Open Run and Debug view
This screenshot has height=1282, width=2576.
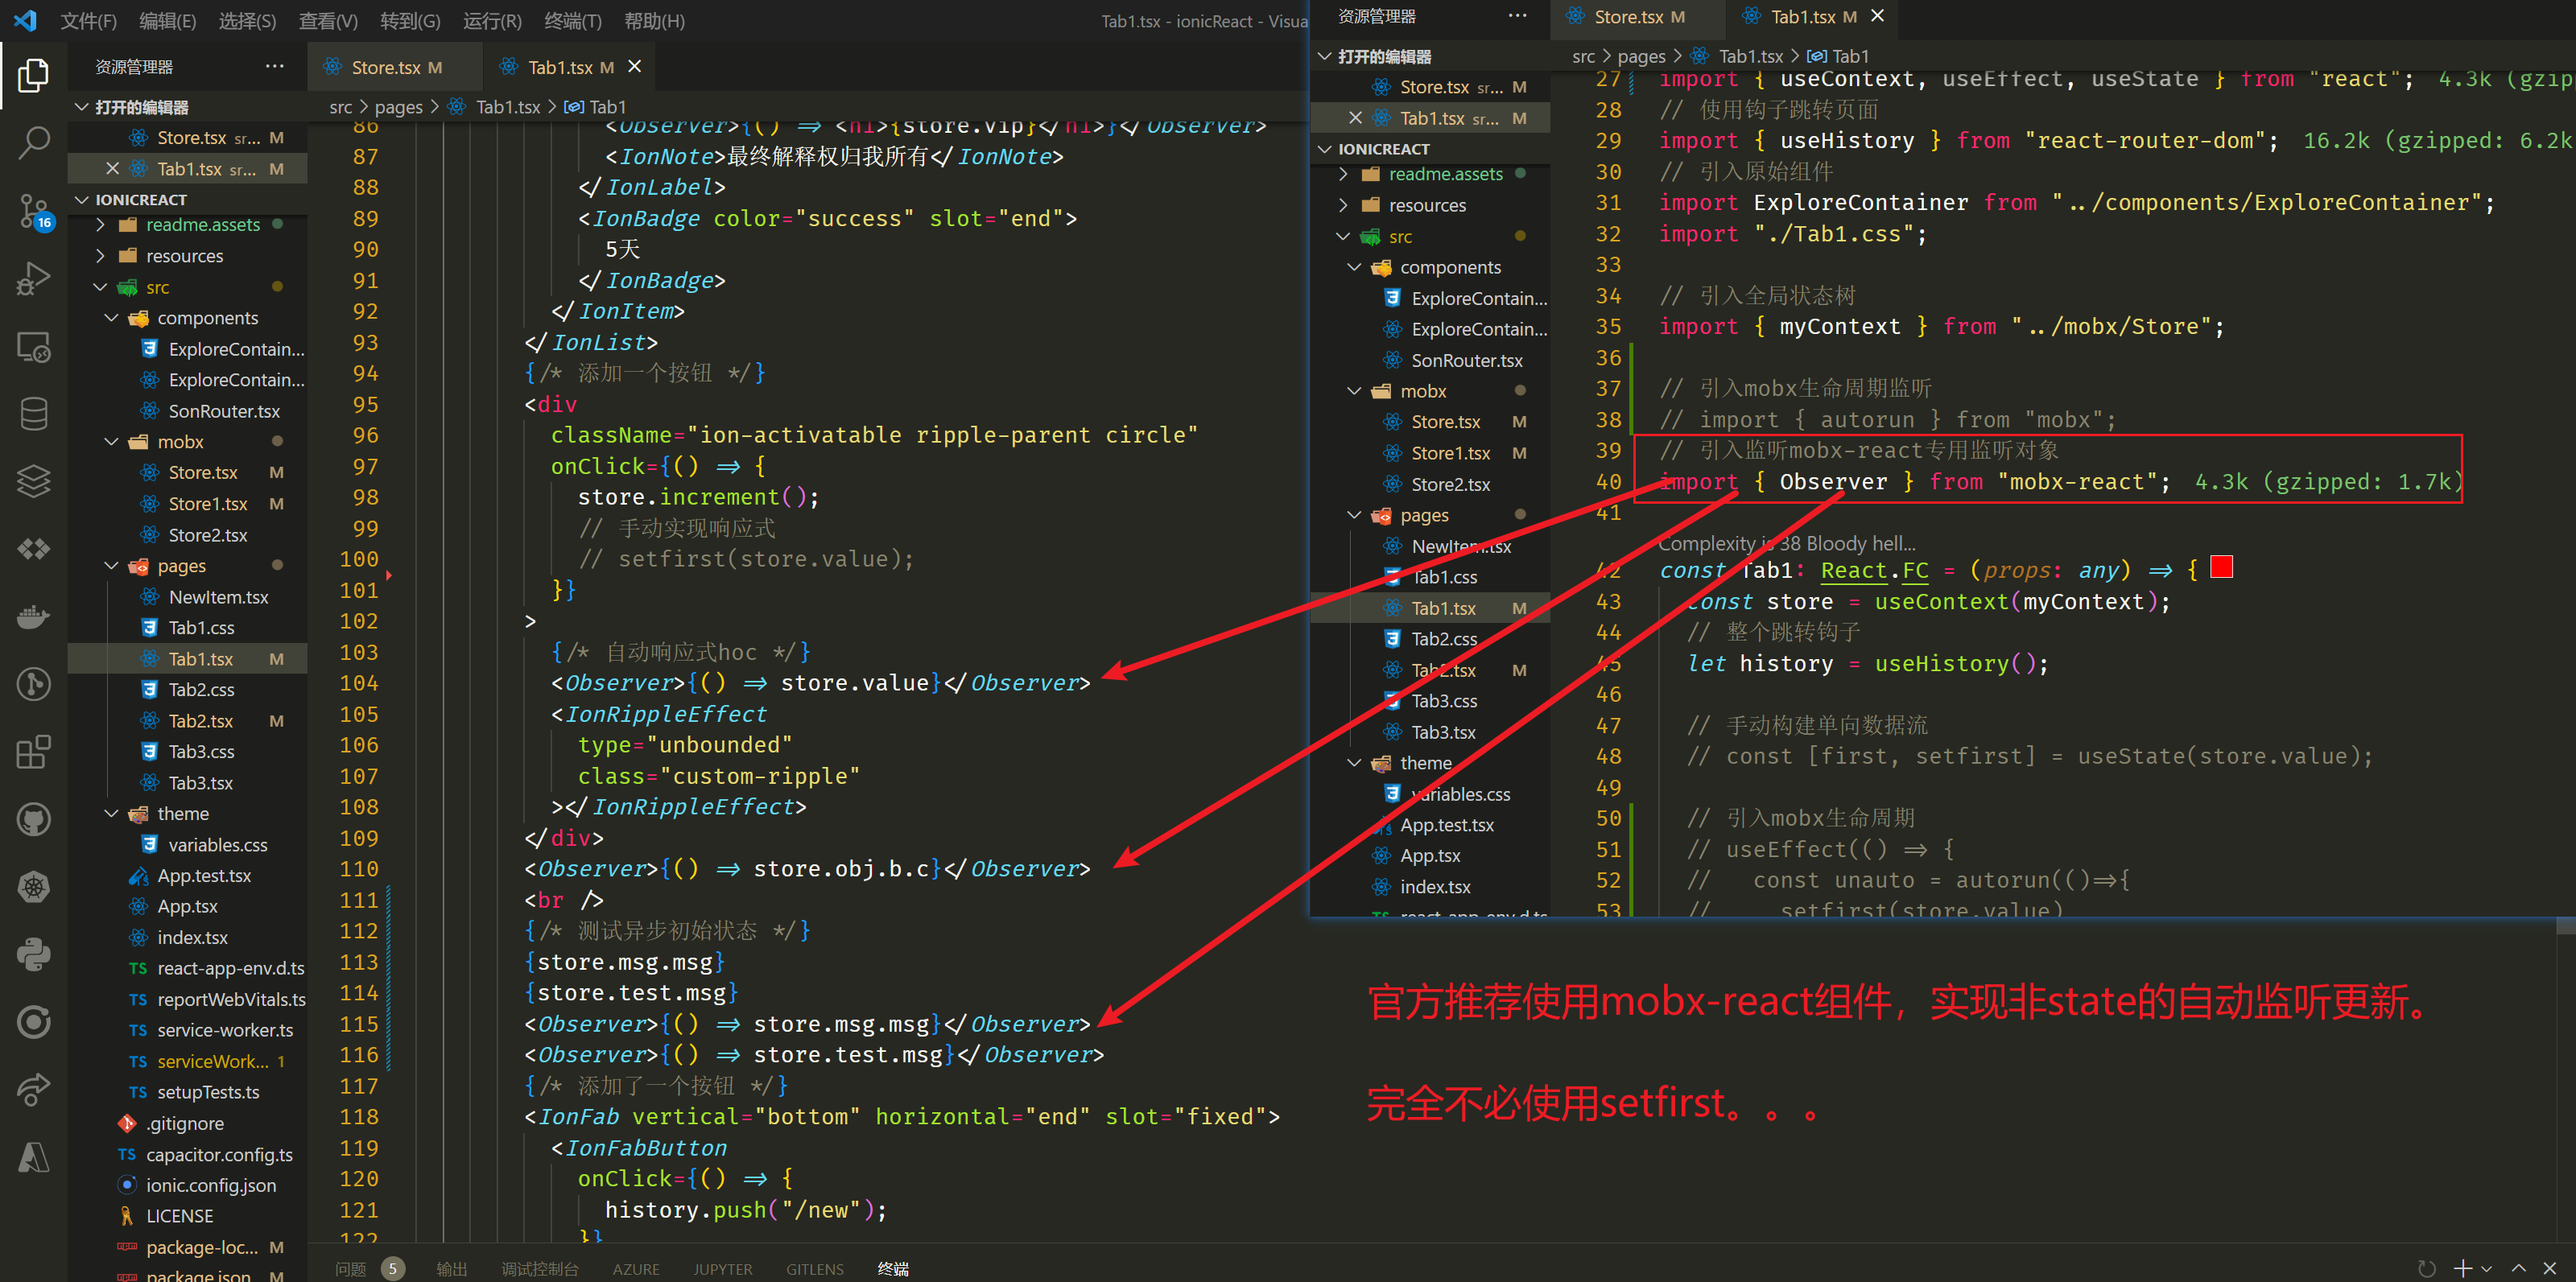33,278
